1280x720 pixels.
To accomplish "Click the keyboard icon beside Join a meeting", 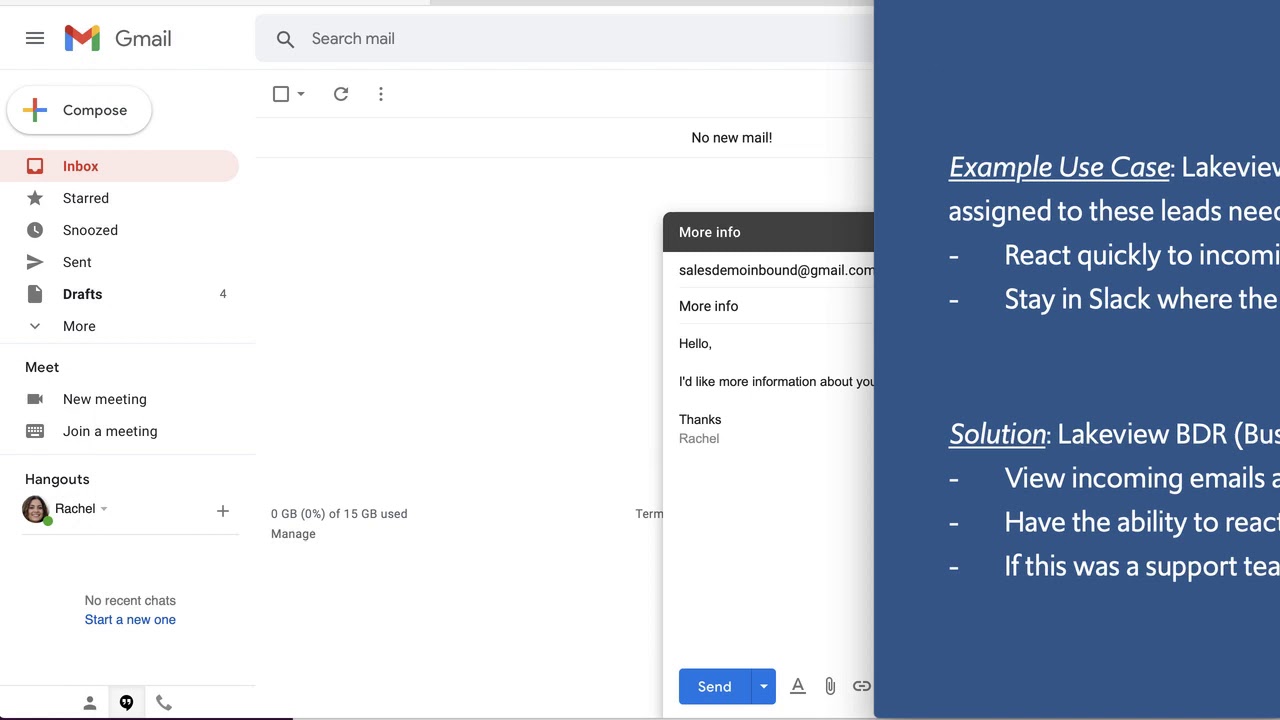I will pyautogui.click(x=35, y=431).
